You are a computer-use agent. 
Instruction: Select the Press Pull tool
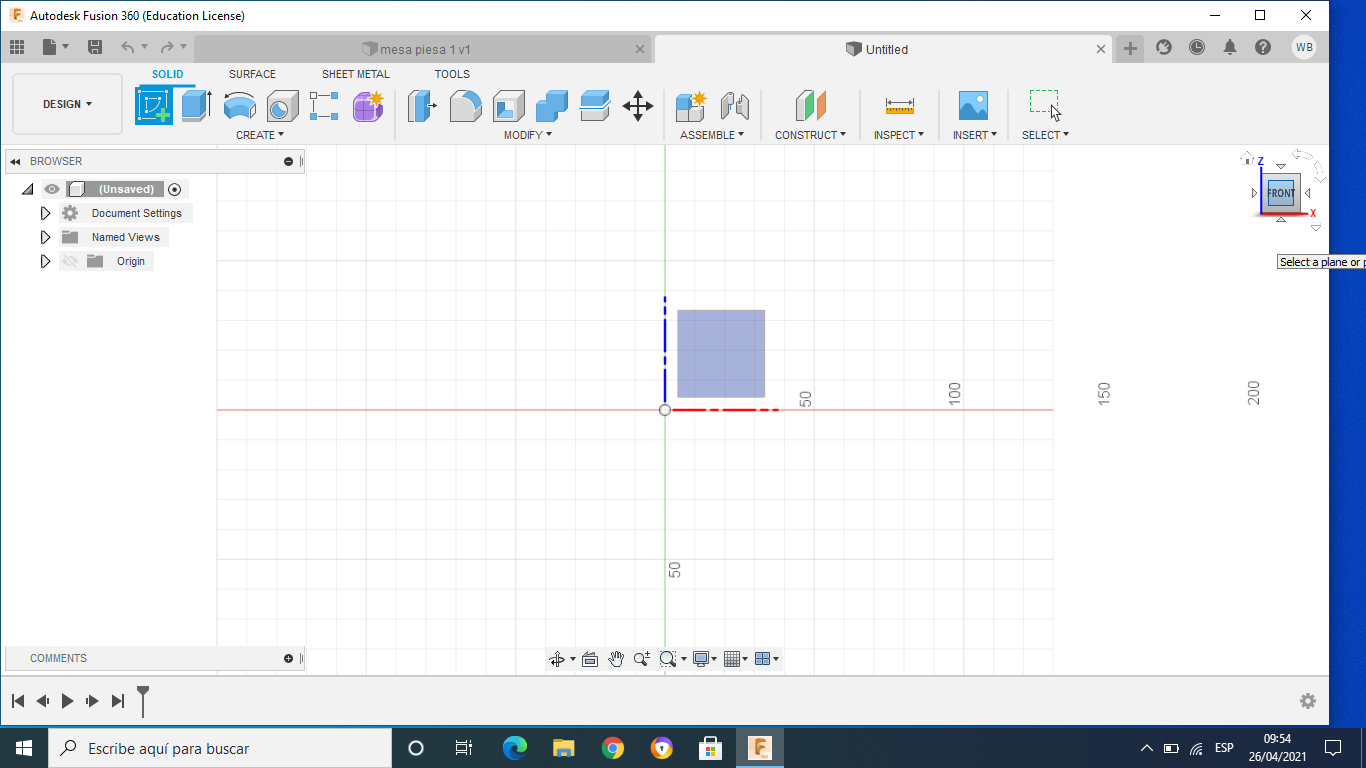pos(422,105)
